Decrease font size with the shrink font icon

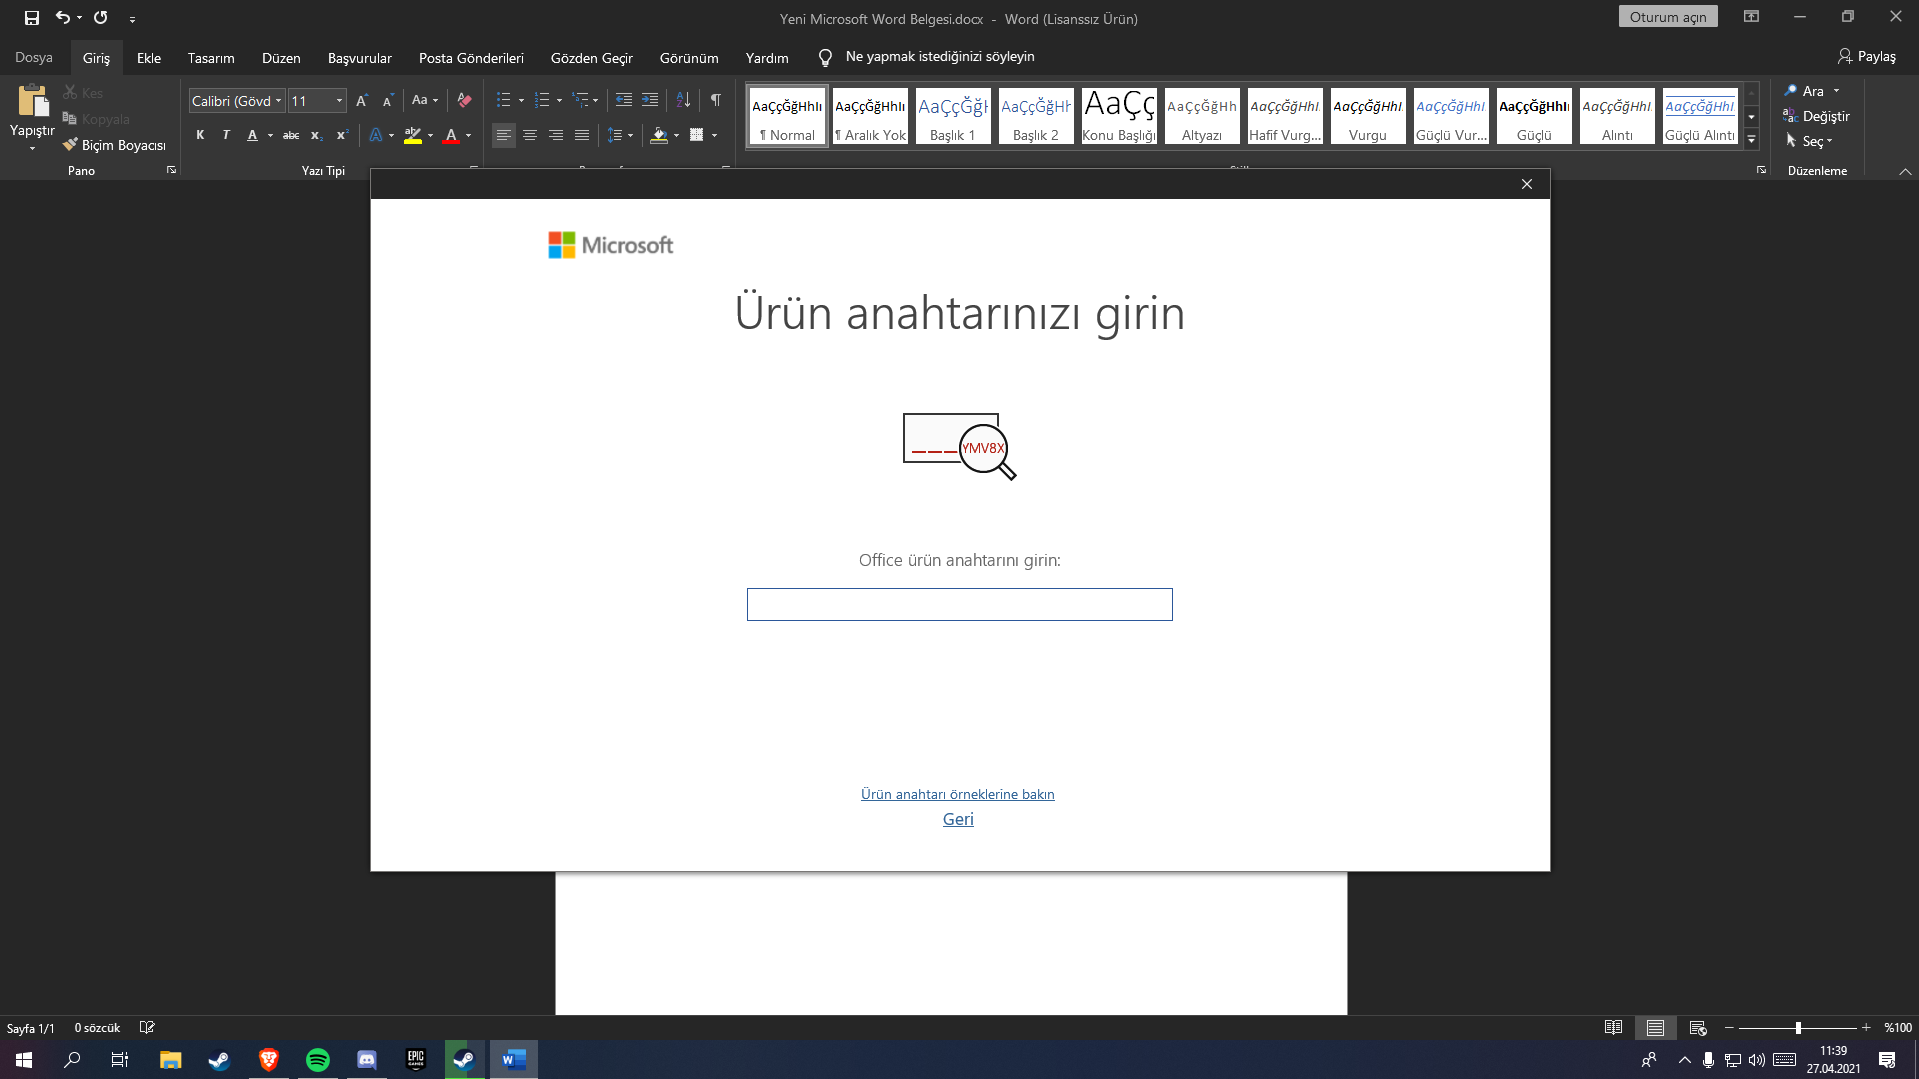tap(388, 101)
